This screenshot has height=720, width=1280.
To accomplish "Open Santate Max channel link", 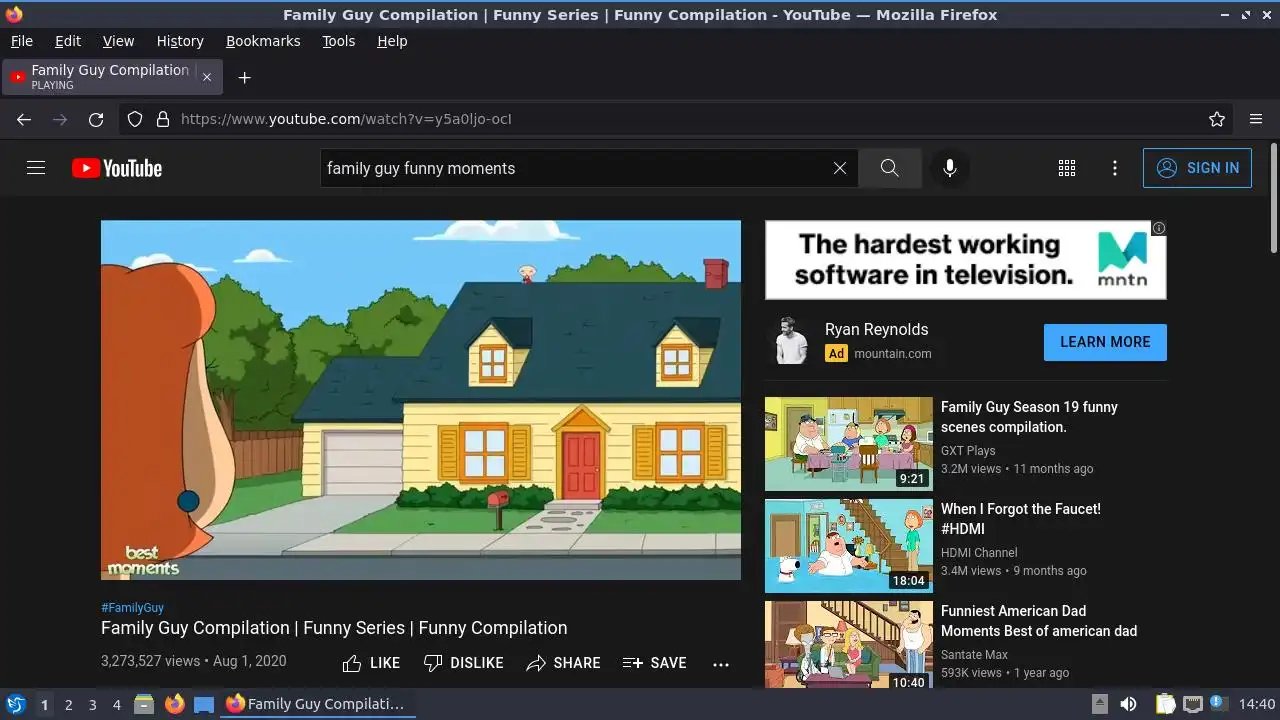I will [974, 655].
